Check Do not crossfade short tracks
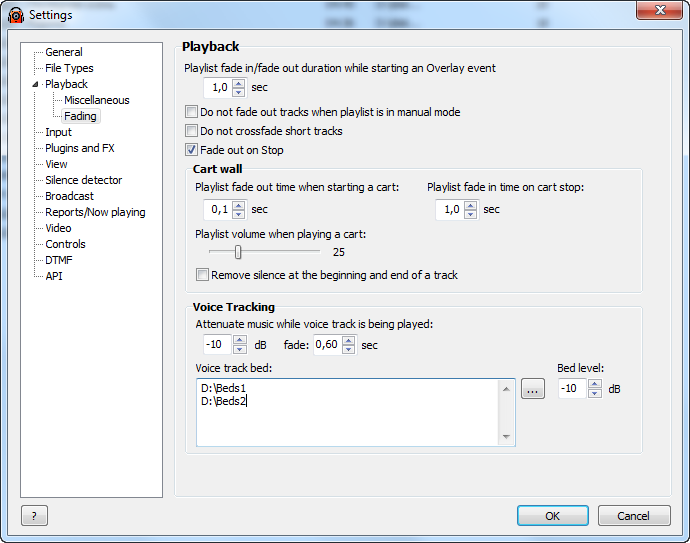690x543 pixels. coord(191,131)
